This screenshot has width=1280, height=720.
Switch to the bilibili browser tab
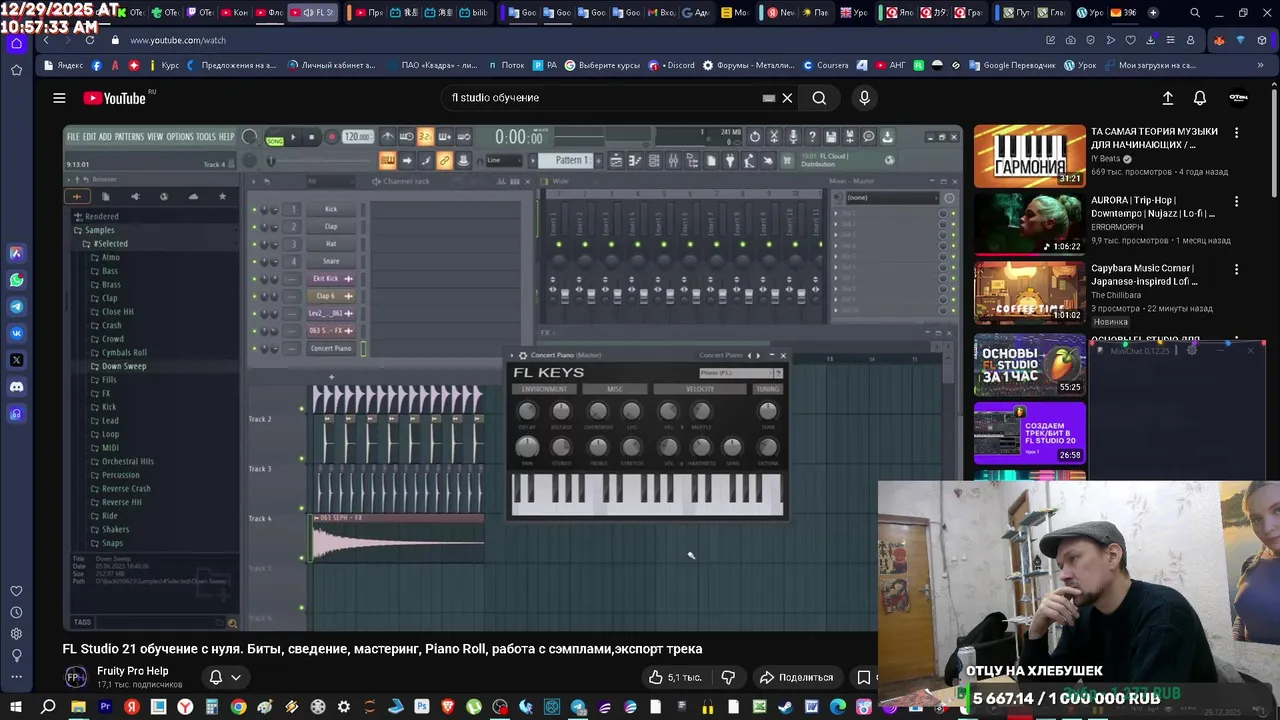(473, 13)
